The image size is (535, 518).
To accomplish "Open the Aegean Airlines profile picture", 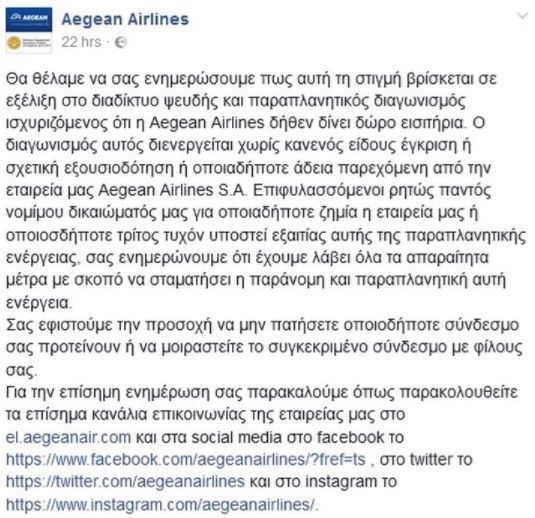I will pos(29,30).
